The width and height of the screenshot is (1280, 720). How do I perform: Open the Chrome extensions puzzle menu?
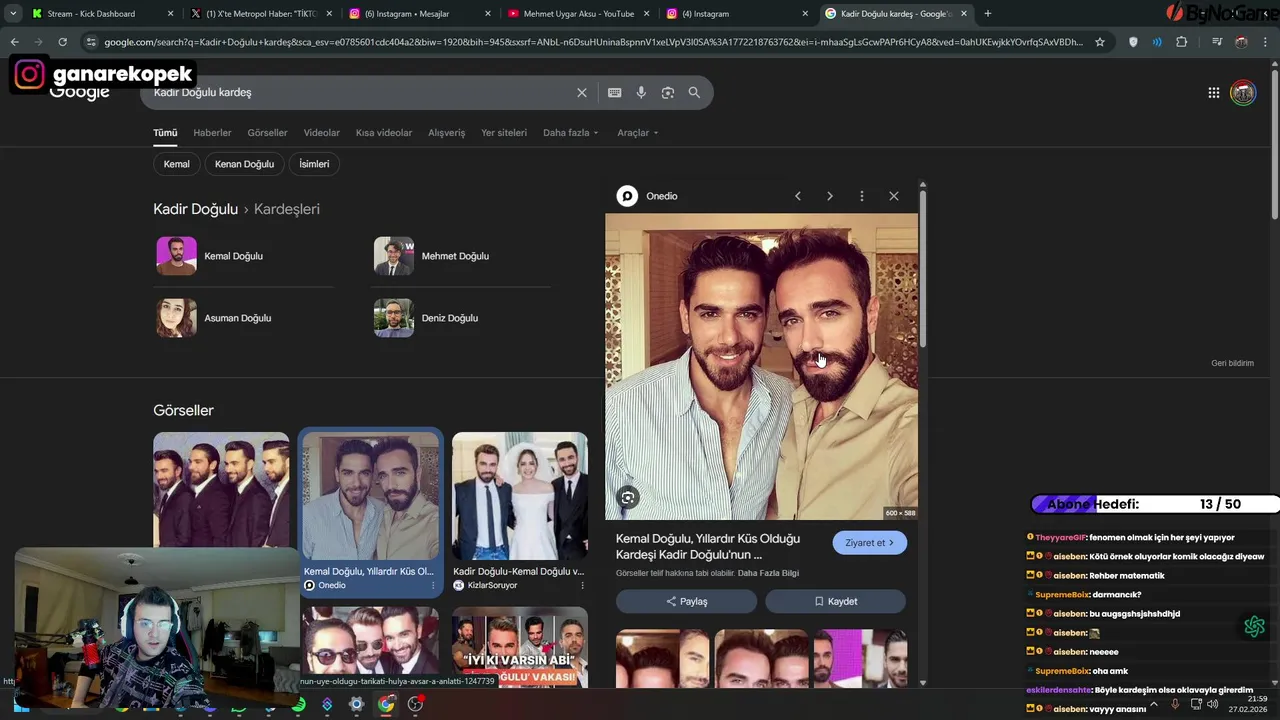(1182, 42)
